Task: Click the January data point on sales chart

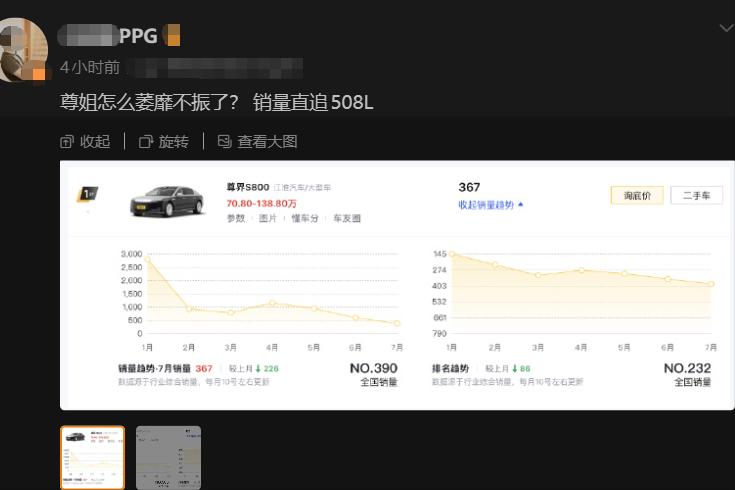Action: point(148,259)
